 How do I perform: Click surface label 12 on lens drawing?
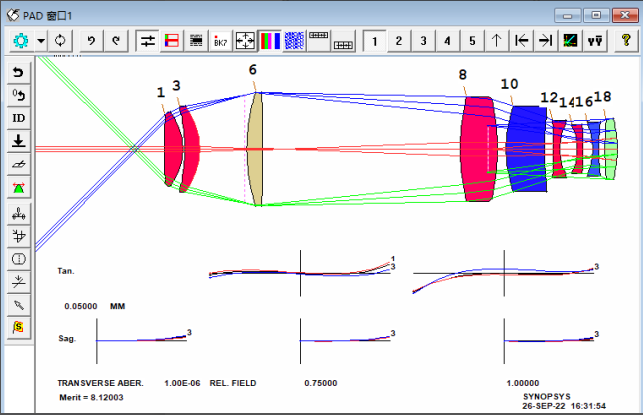[x=549, y=98]
